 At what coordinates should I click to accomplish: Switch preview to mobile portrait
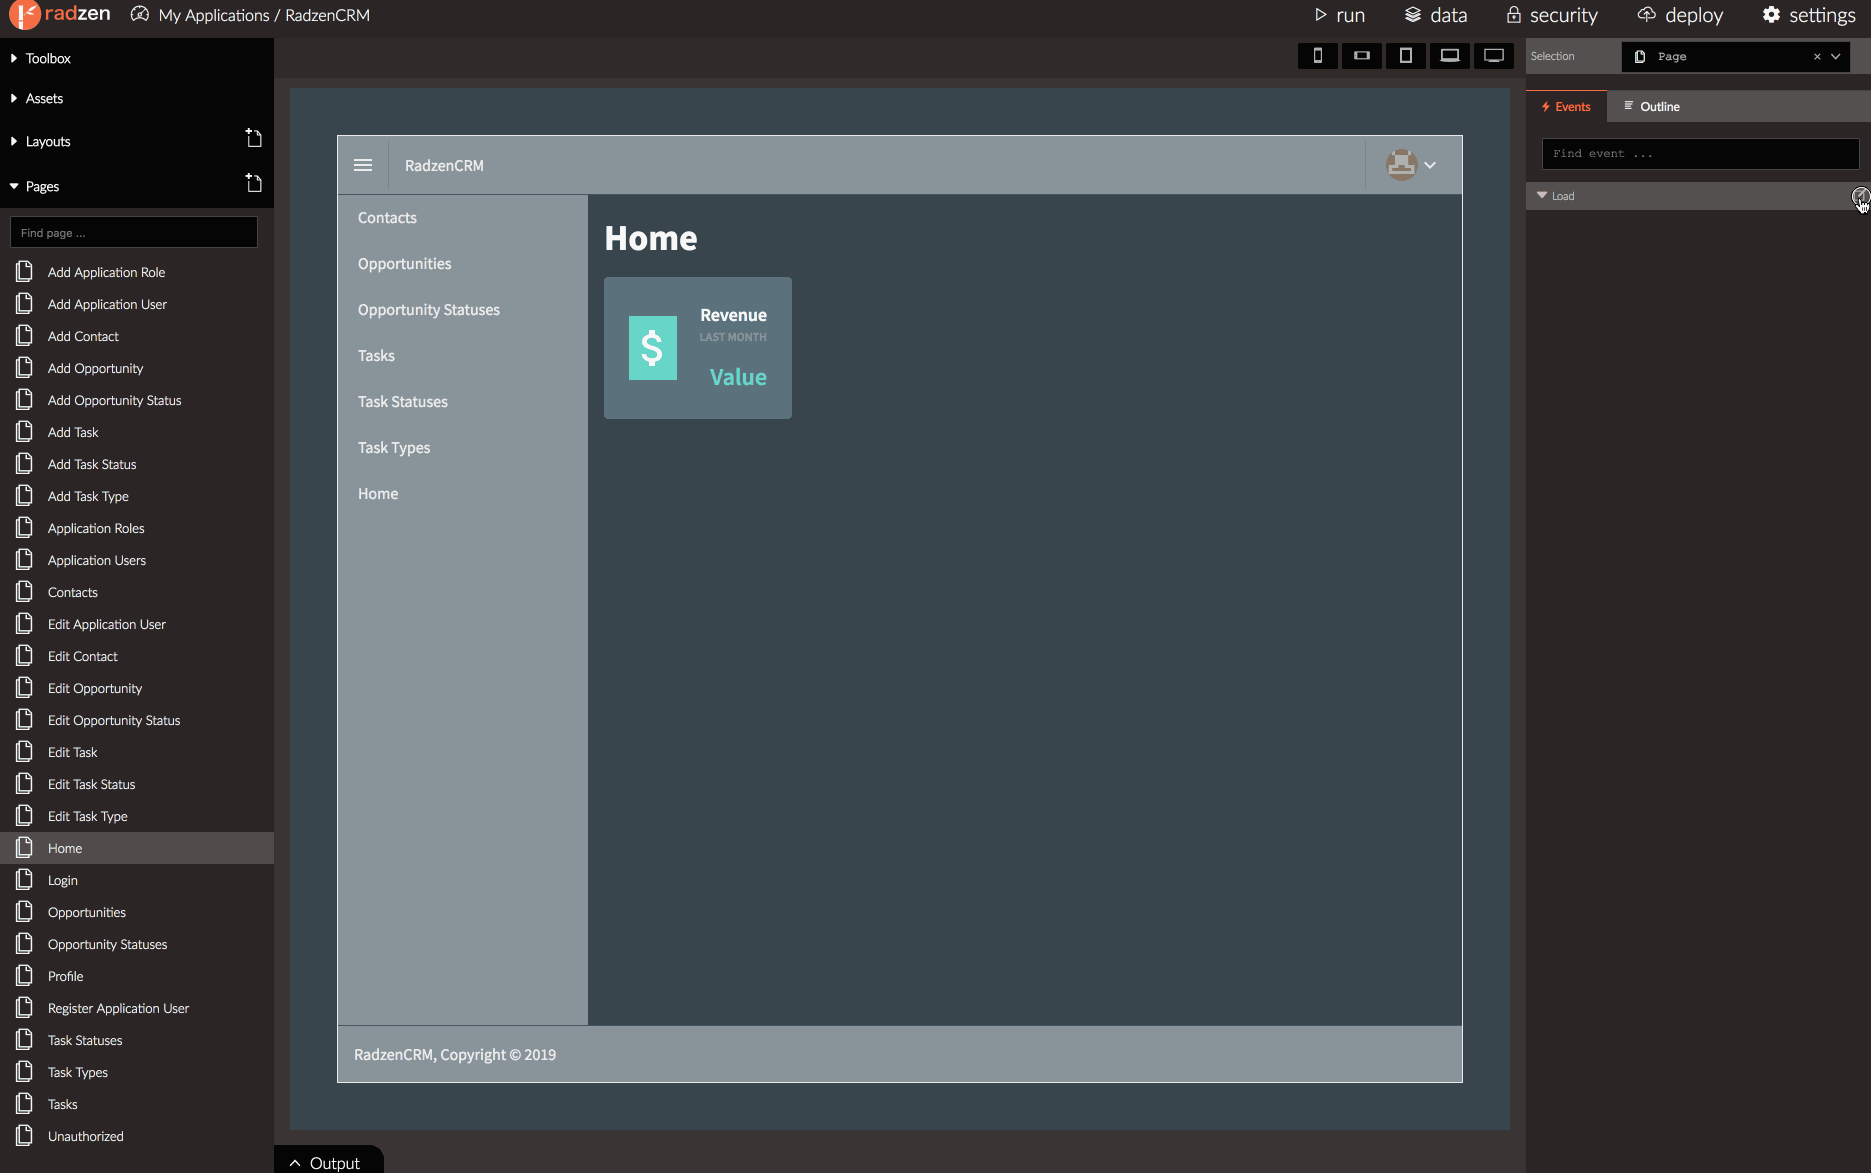click(1318, 56)
